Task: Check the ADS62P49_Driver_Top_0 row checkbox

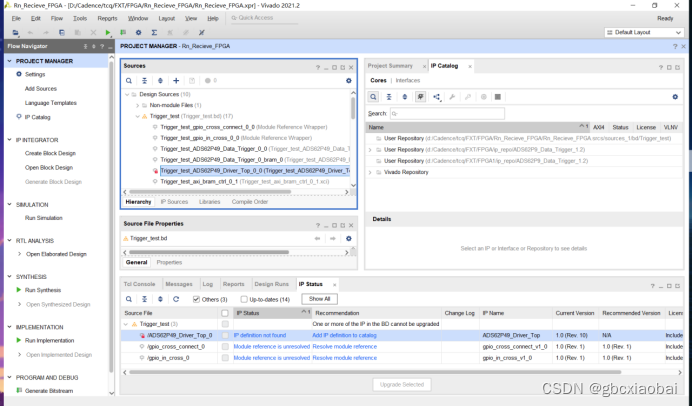Action: pos(225,335)
